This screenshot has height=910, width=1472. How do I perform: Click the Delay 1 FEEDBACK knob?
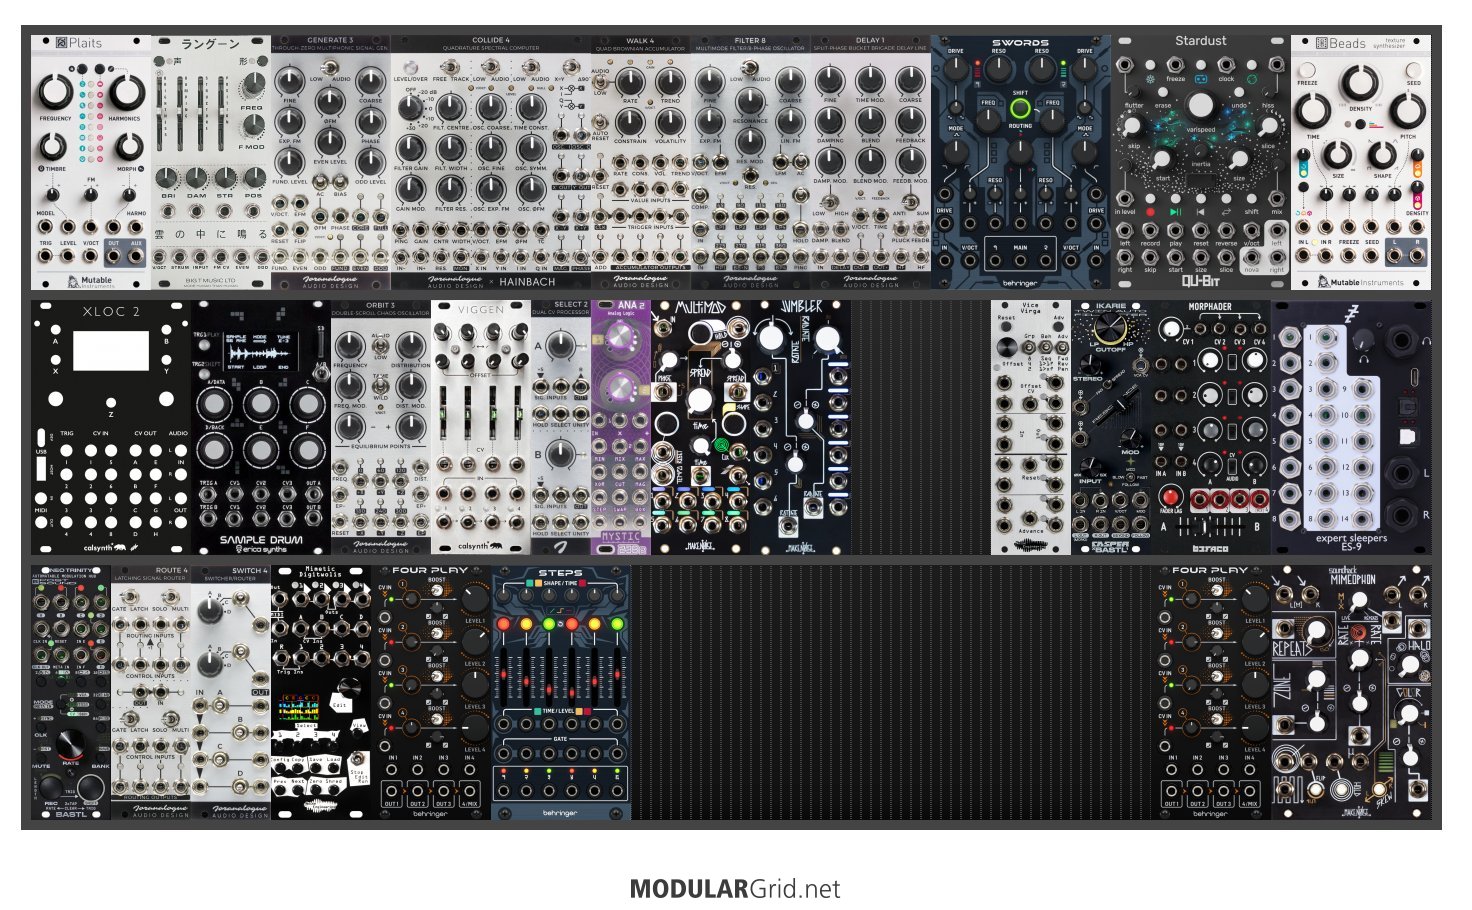click(910, 121)
